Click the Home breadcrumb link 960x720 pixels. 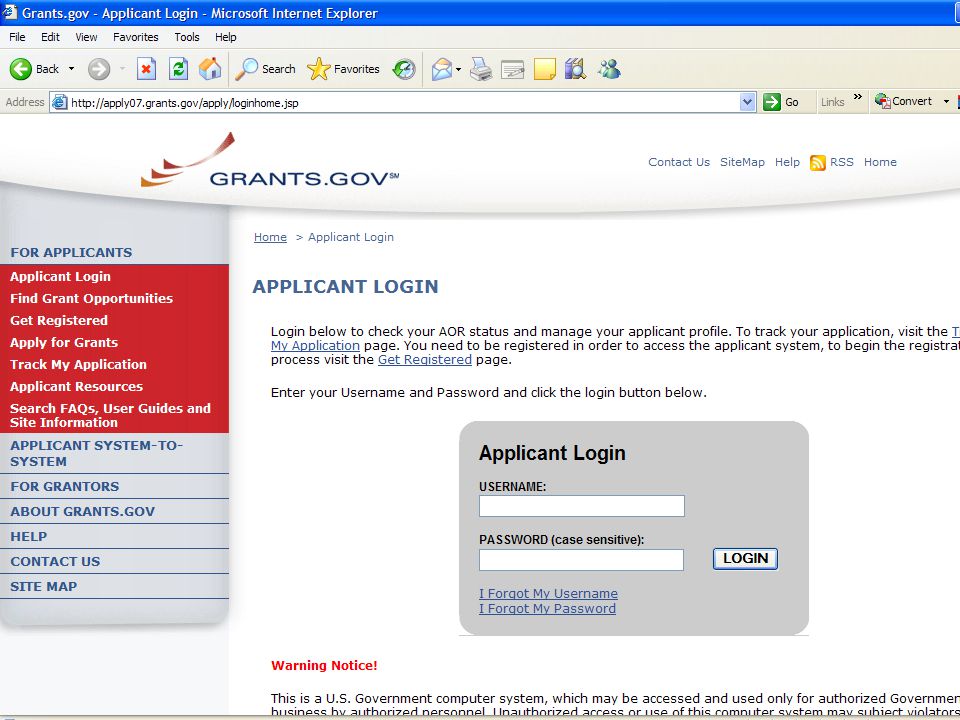point(270,237)
